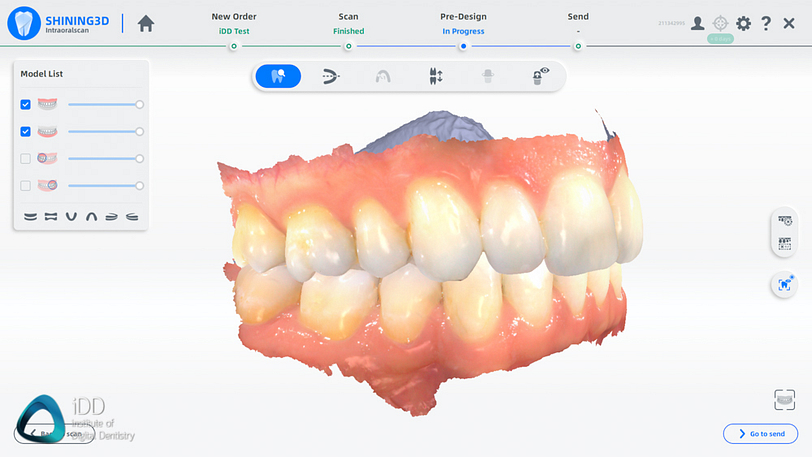Click the Home icon in the header
812x457 pixels.
tap(146, 23)
